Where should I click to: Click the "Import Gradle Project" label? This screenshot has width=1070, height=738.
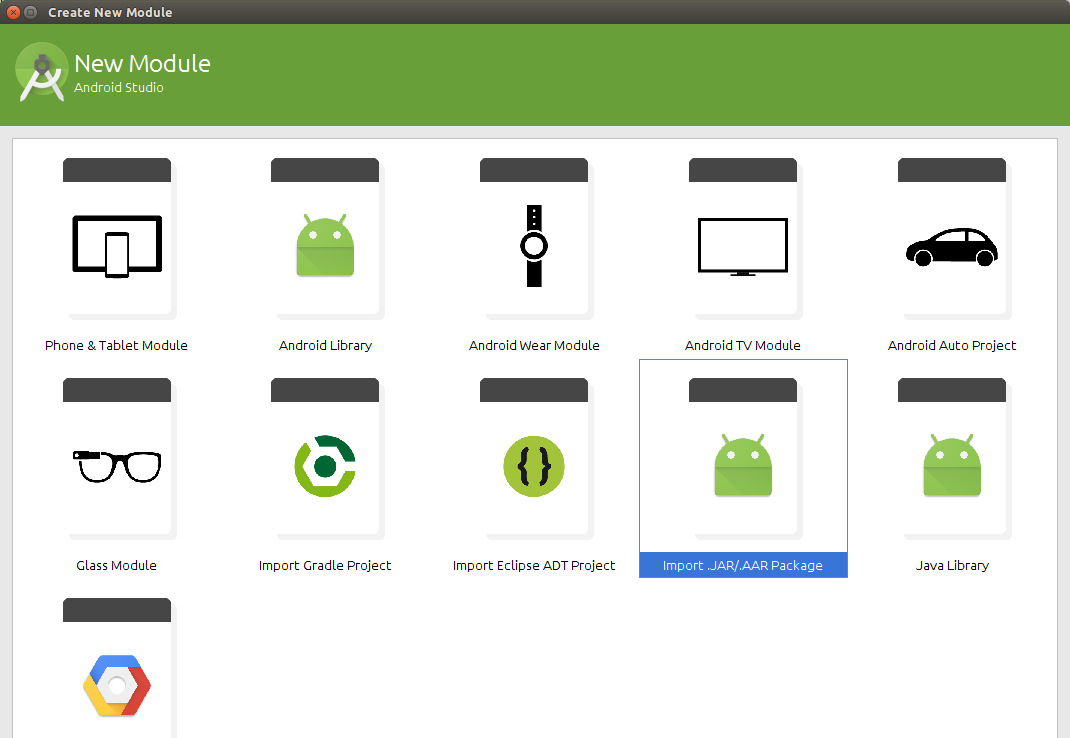click(325, 565)
